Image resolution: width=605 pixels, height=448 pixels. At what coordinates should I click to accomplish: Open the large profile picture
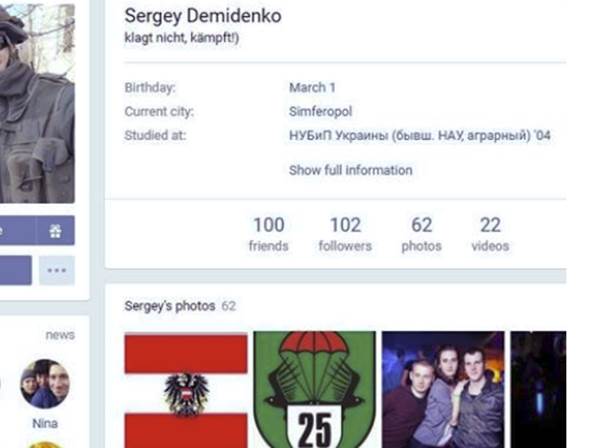coord(37,100)
